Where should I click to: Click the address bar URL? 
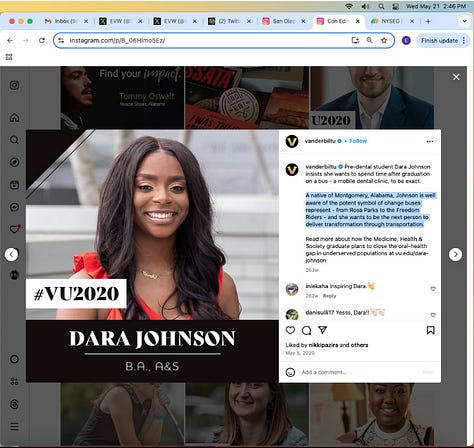coord(117,40)
